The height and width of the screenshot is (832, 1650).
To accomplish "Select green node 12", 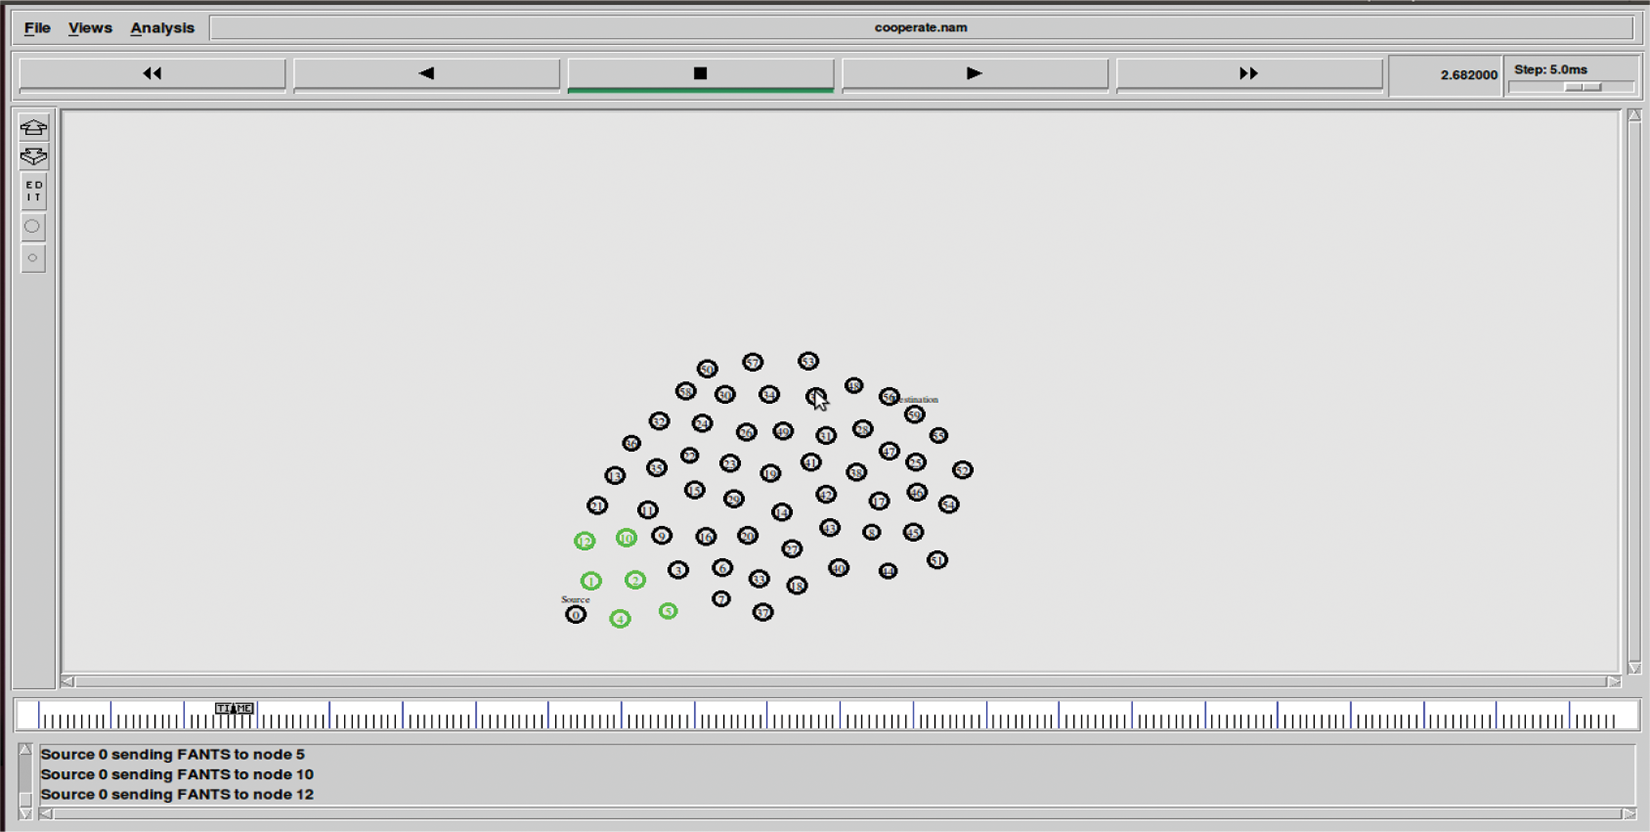I will coord(584,541).
